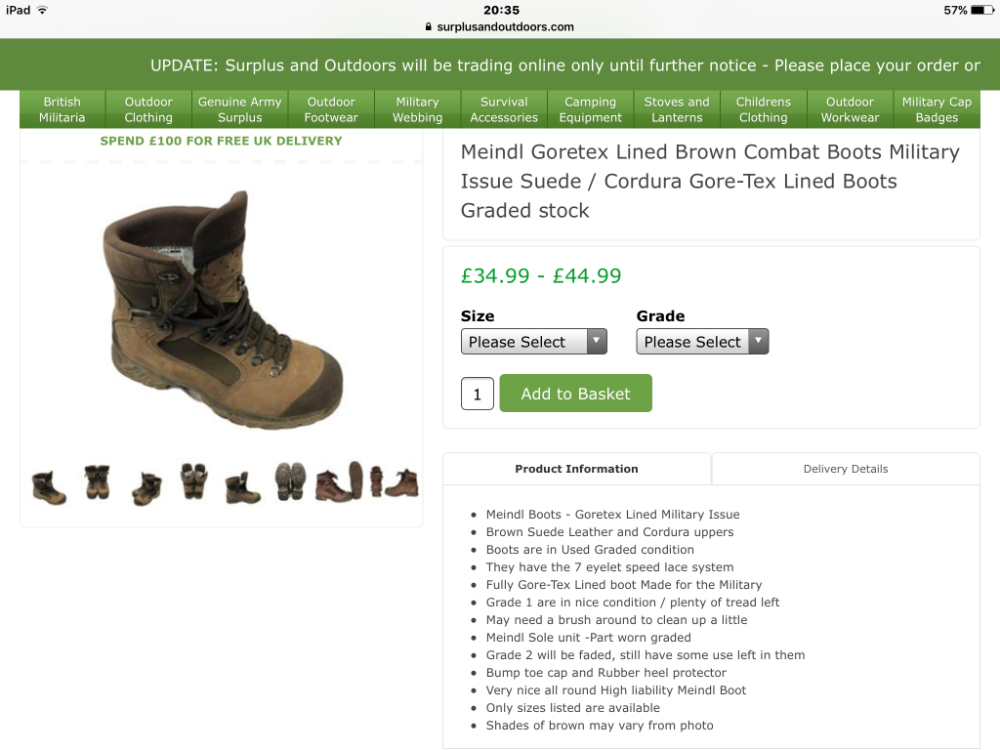Click the quantity input field
Viewport: 1000px width, 750px height.
tap(477, 394)
